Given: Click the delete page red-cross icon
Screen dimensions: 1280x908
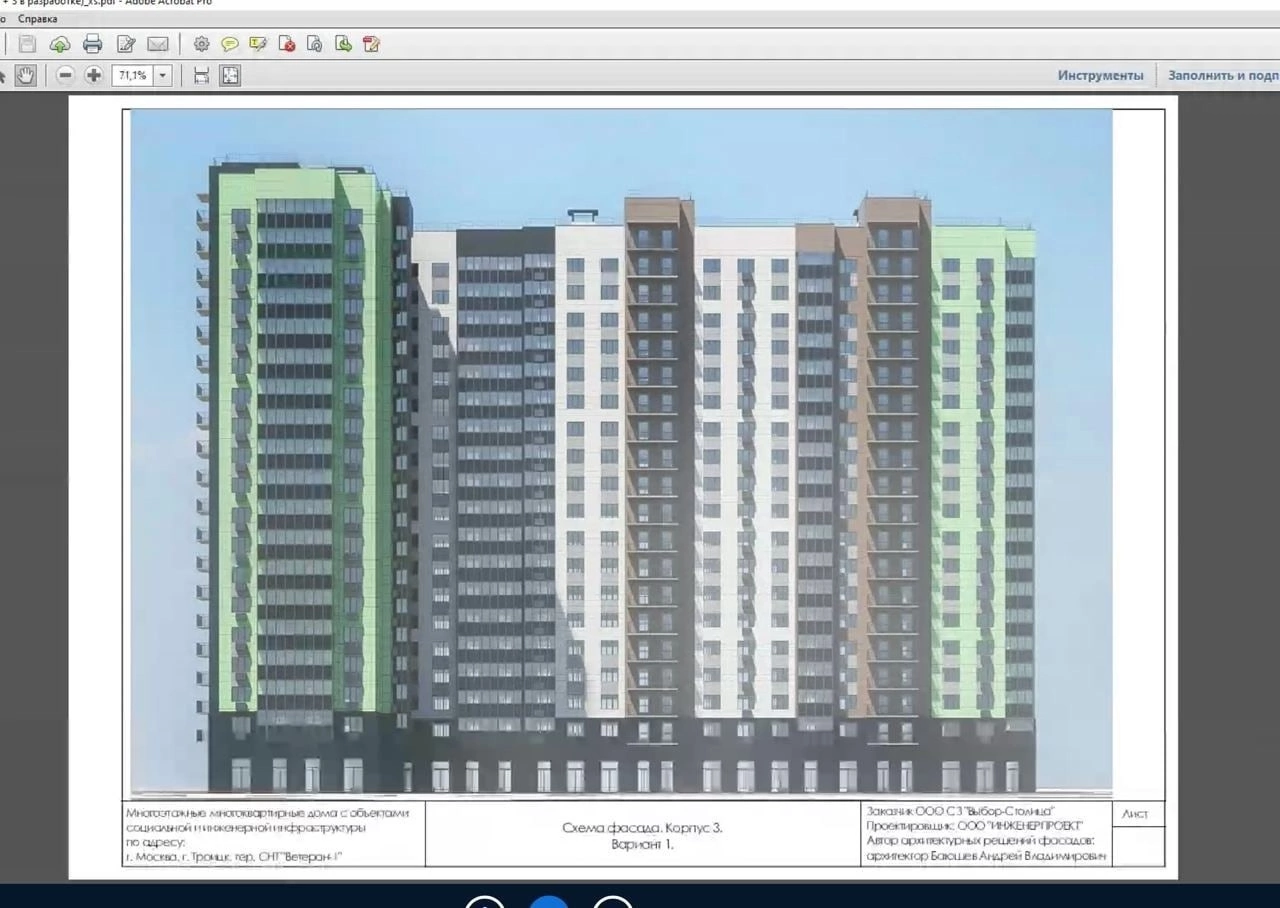Looking at the screenshot, I should [287, 44].
